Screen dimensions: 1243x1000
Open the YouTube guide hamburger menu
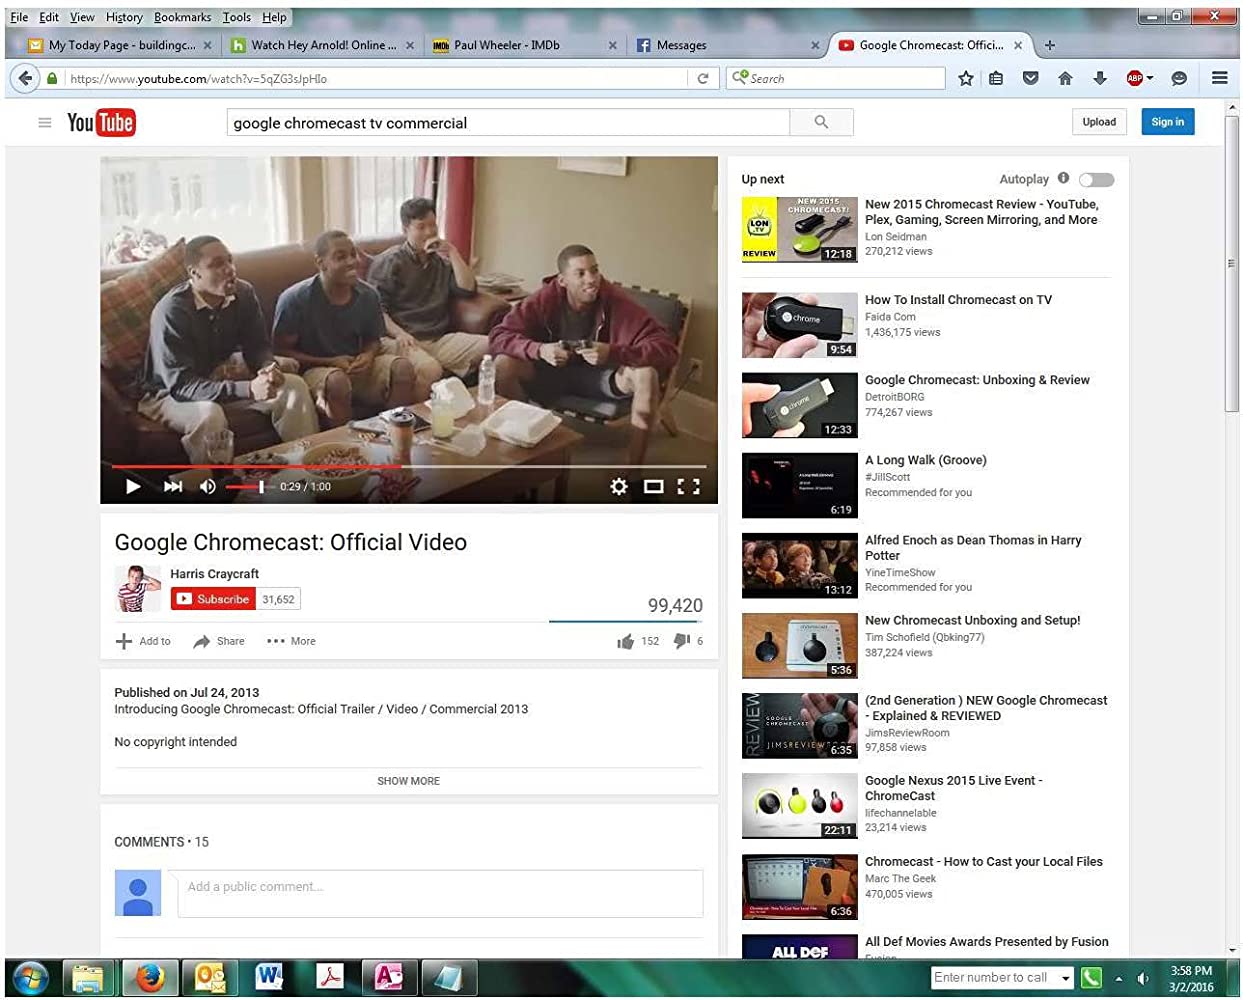(x=44, y=123)
